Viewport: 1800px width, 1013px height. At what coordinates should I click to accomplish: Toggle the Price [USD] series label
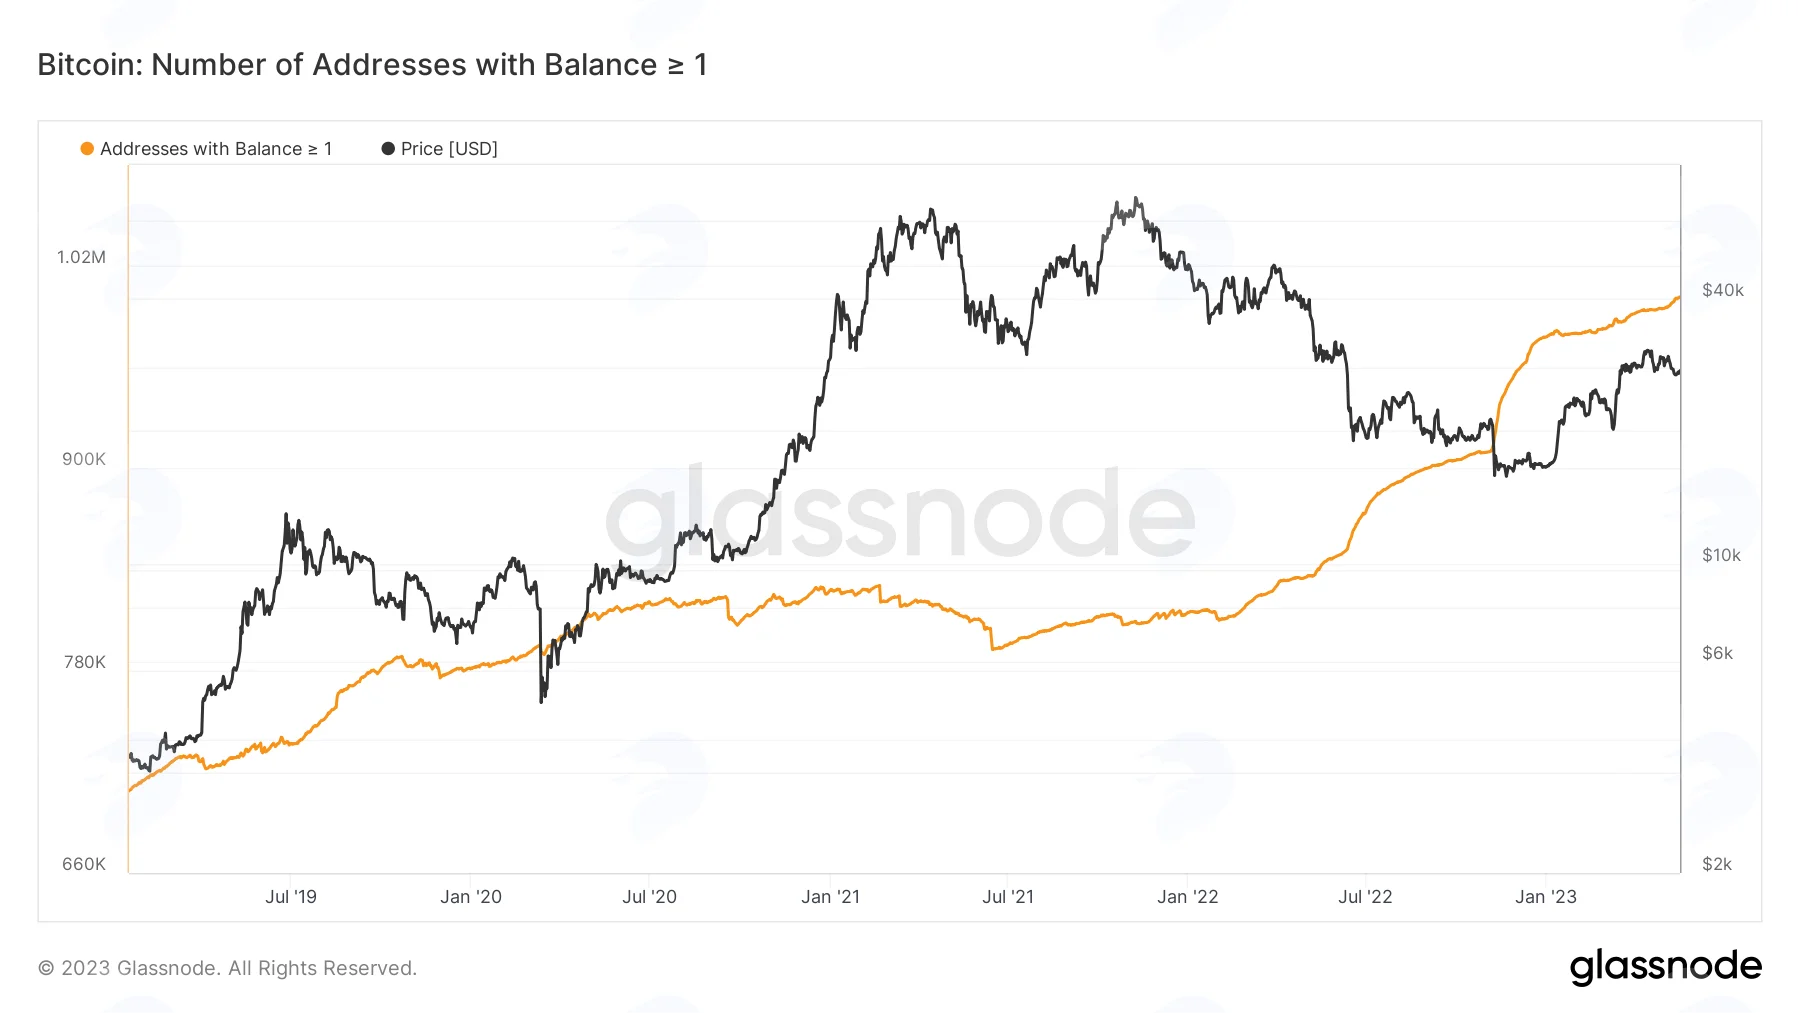tap(449, 149)
